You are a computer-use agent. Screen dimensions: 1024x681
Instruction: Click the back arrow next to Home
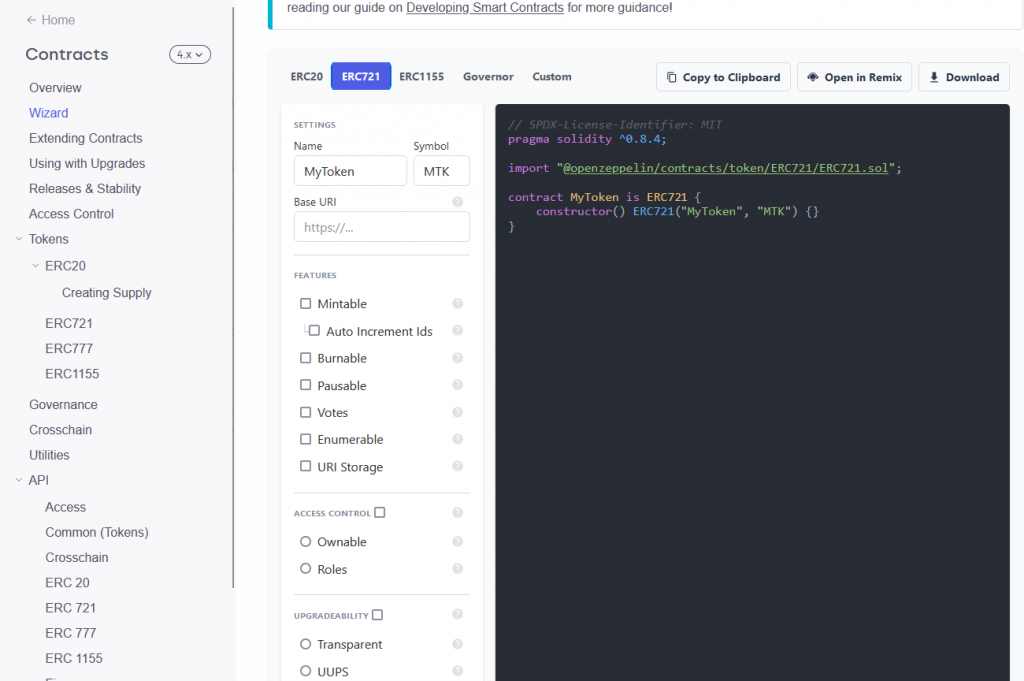point(31,20)
